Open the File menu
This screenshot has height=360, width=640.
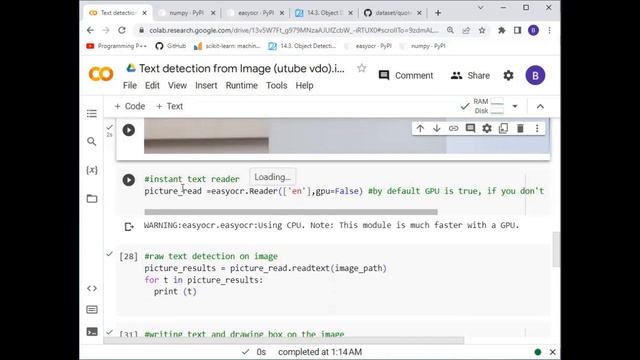[x=130, y=85]
